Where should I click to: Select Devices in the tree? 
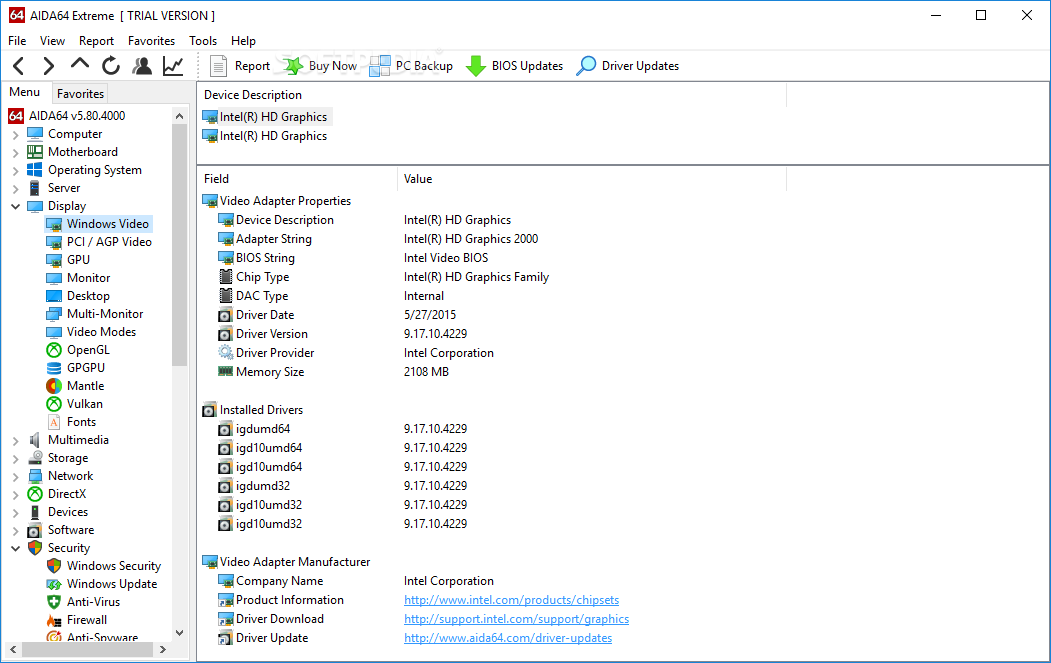[68, 512]
